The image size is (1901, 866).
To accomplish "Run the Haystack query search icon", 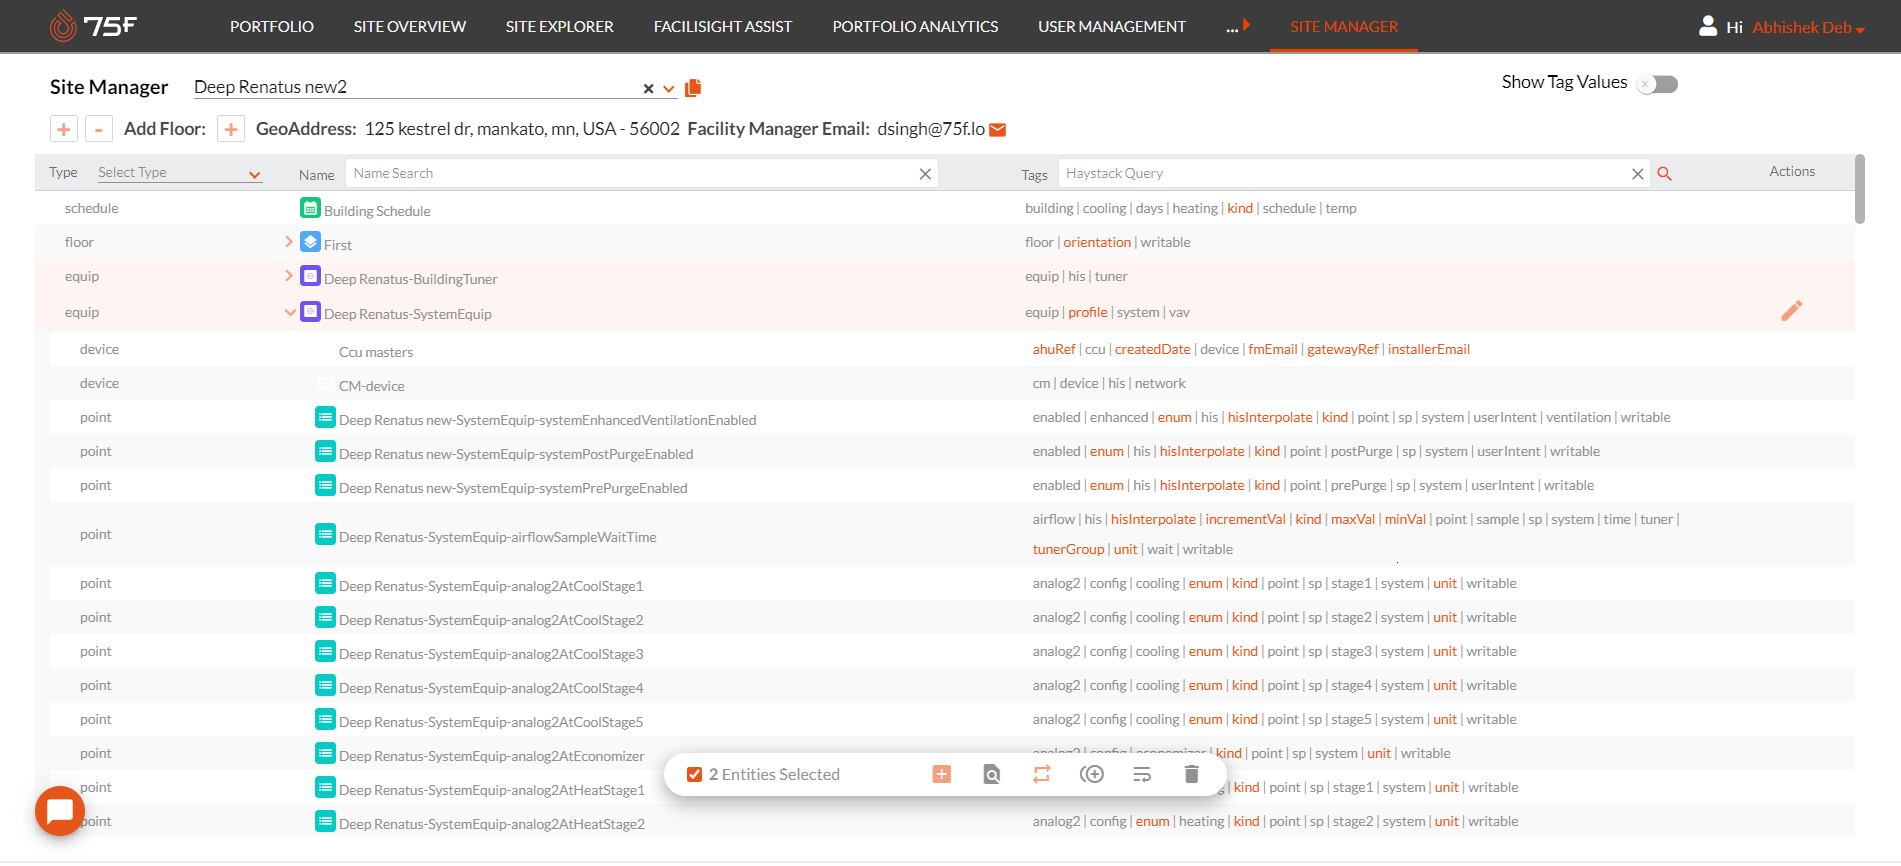I will click(x=1664, y=173).
